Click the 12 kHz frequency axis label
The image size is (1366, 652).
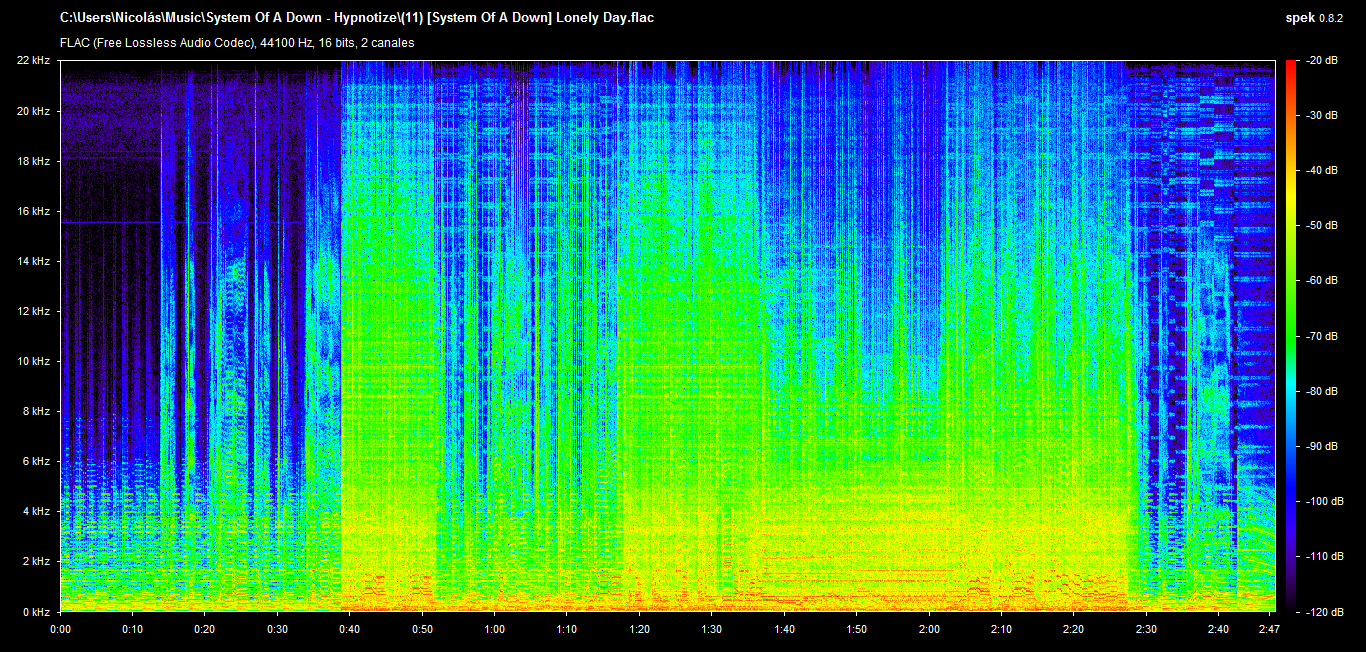click(x=33, y=311)
